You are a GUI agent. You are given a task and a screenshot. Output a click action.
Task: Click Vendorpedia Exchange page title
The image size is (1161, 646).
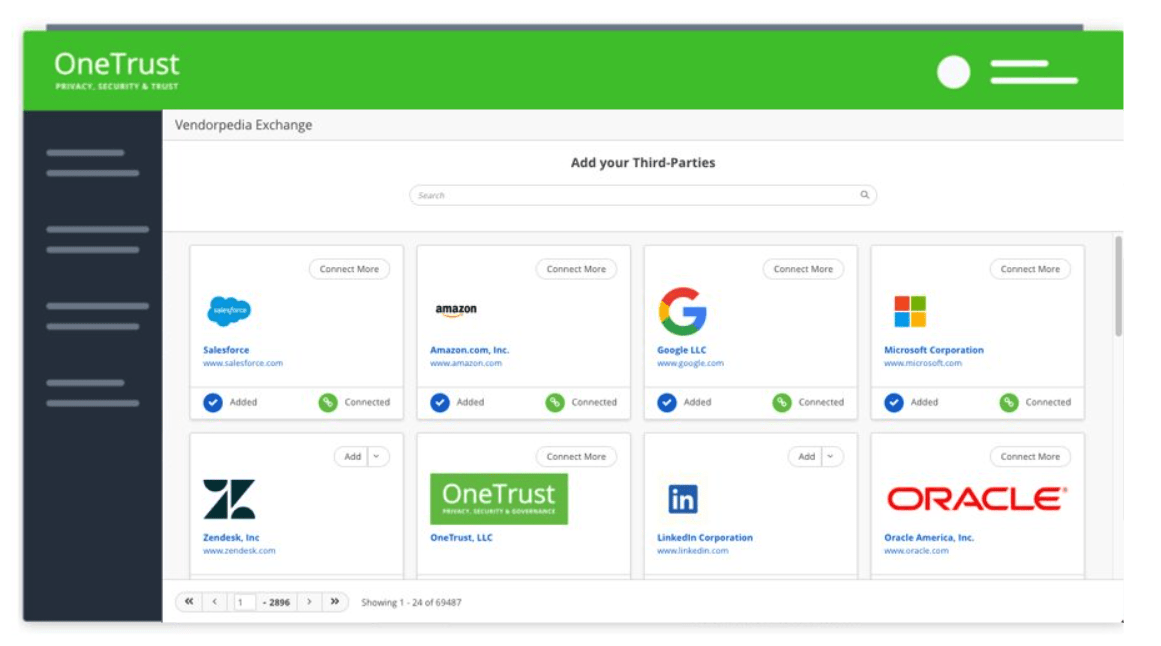coord(243,124)
